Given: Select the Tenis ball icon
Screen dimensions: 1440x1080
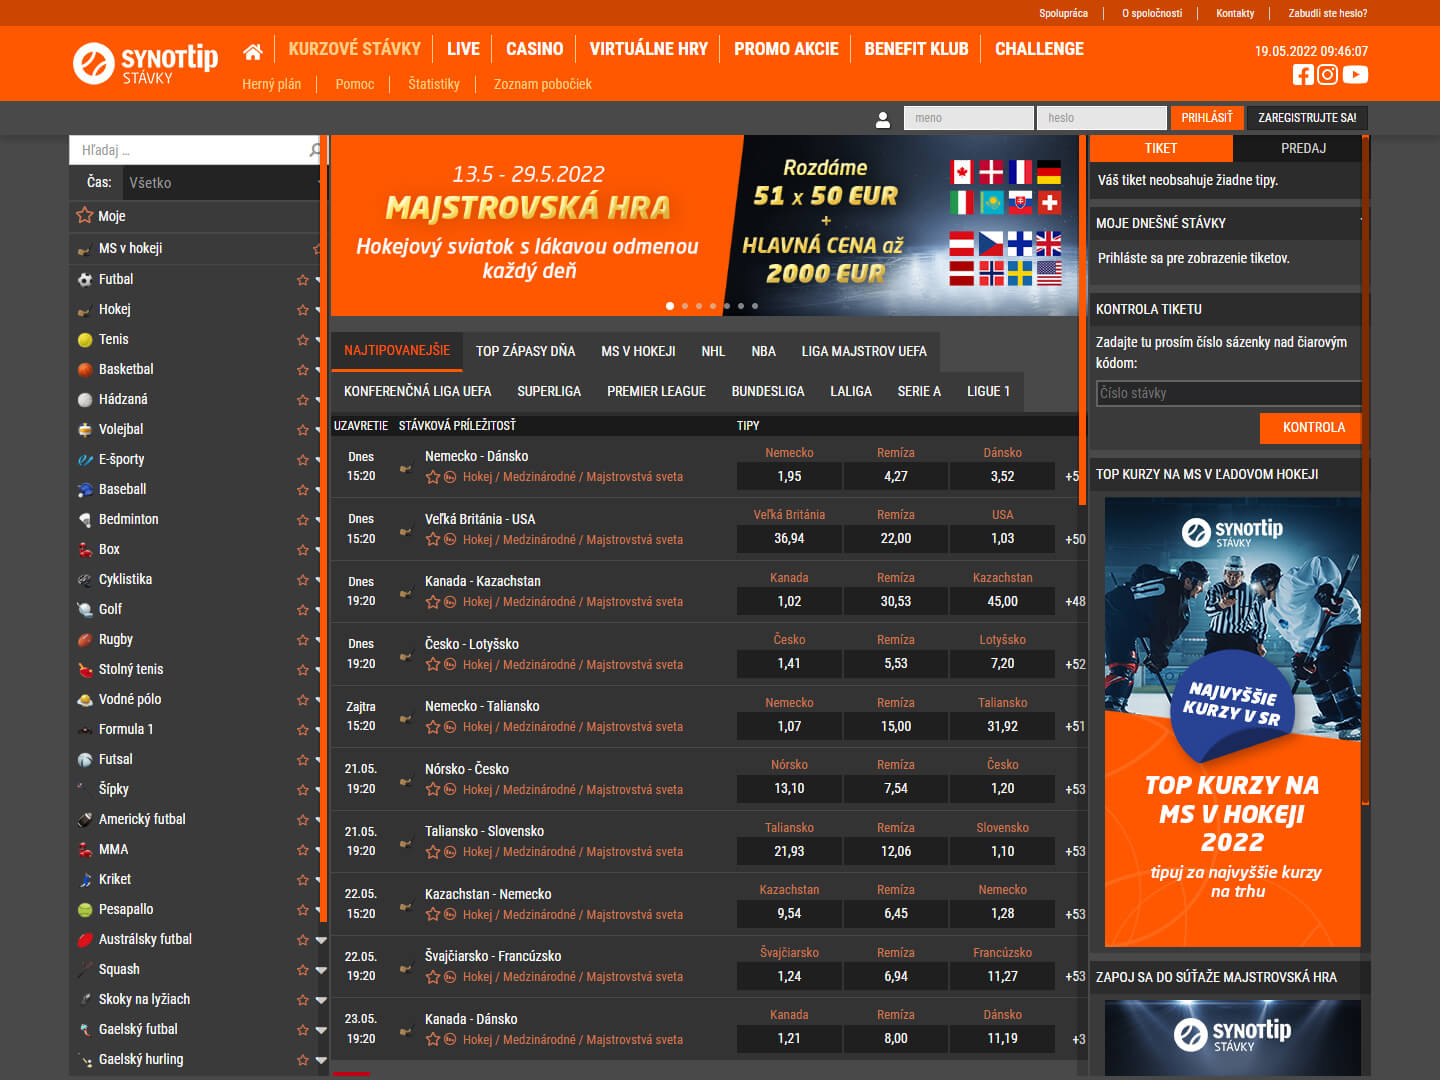Looking at the screenshot, I should [x=85, y=340].
